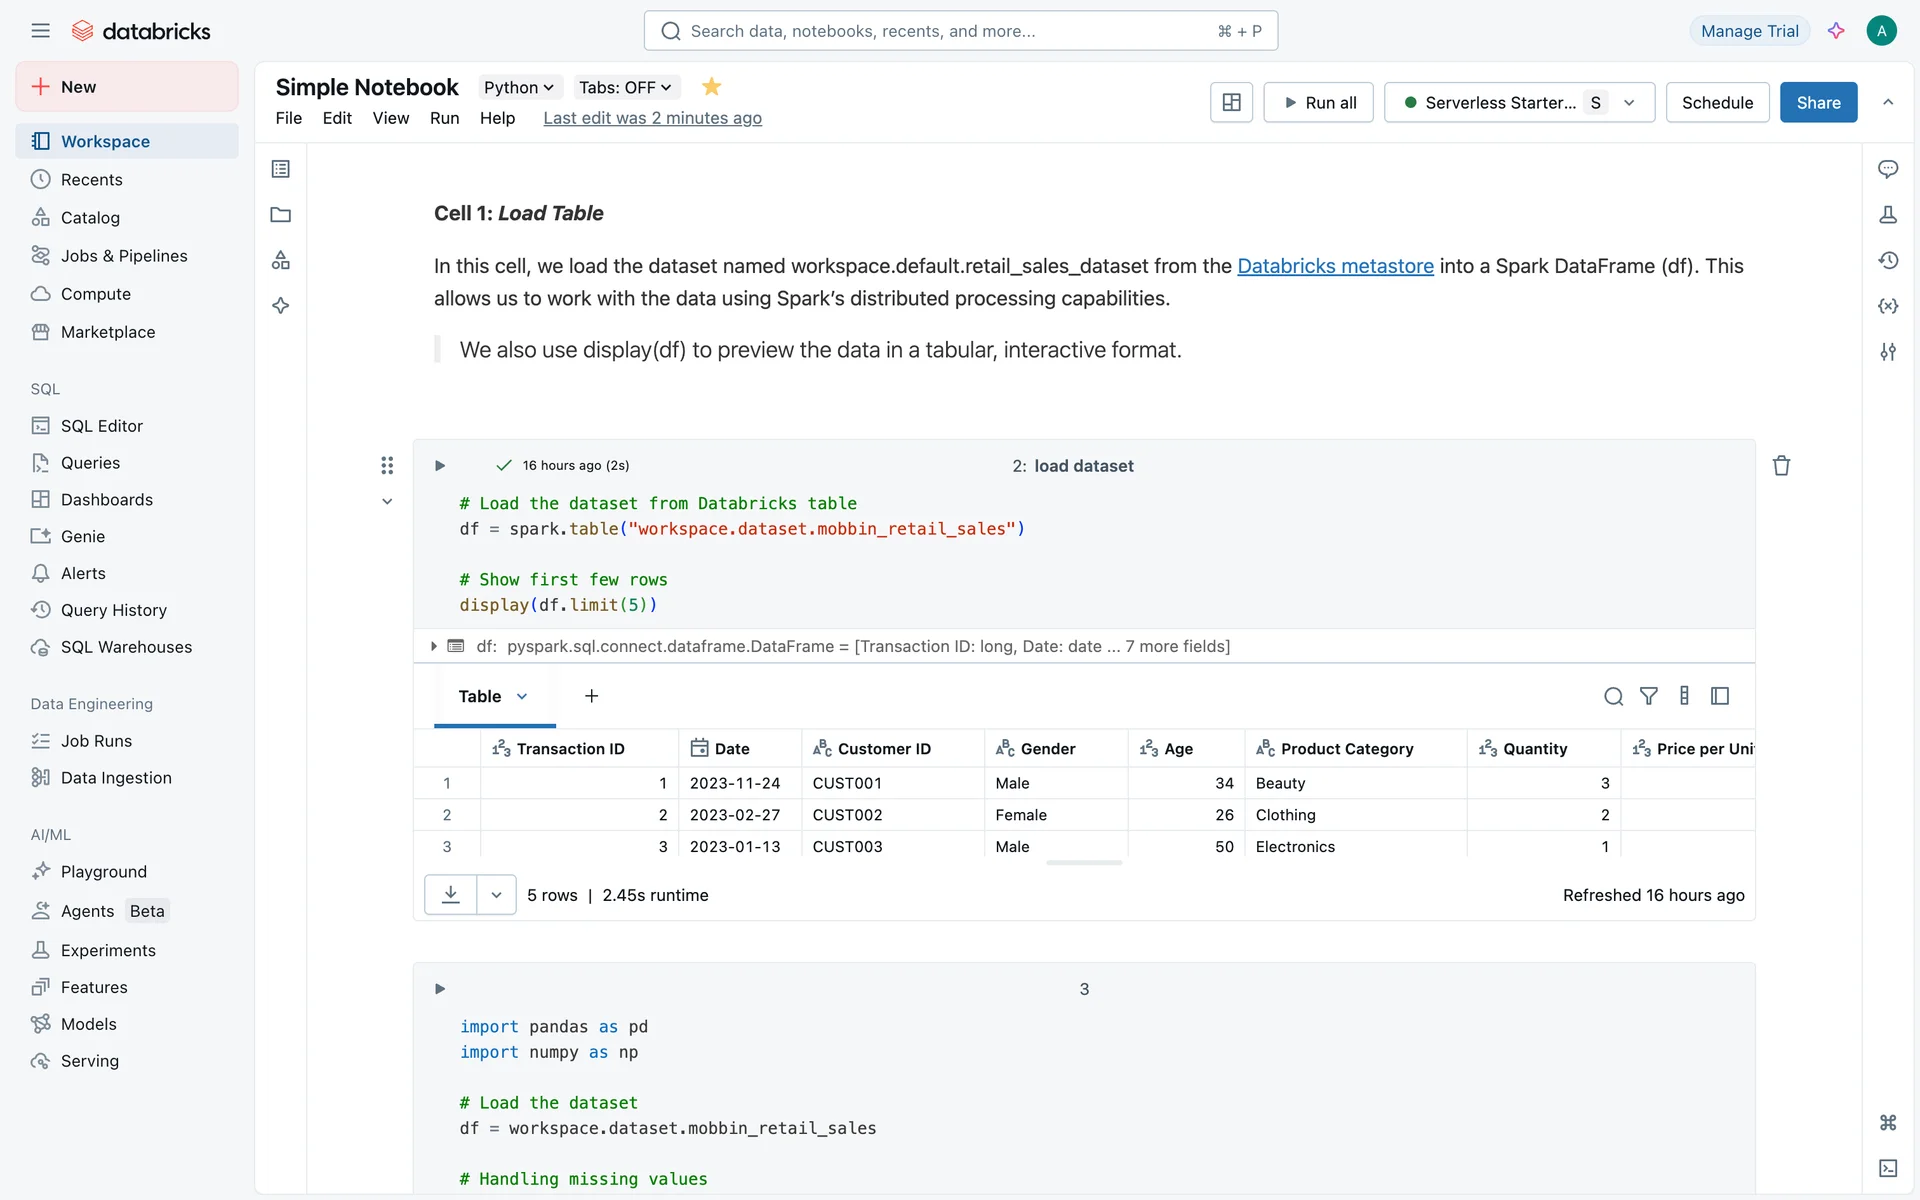
Task: Click the Databricks Assistant sparkle icon
Action: click(1836, 31)
